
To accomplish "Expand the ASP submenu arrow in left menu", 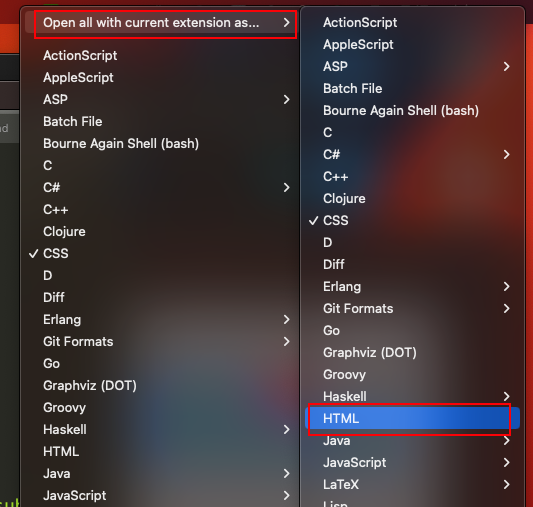I will (287, 100).
